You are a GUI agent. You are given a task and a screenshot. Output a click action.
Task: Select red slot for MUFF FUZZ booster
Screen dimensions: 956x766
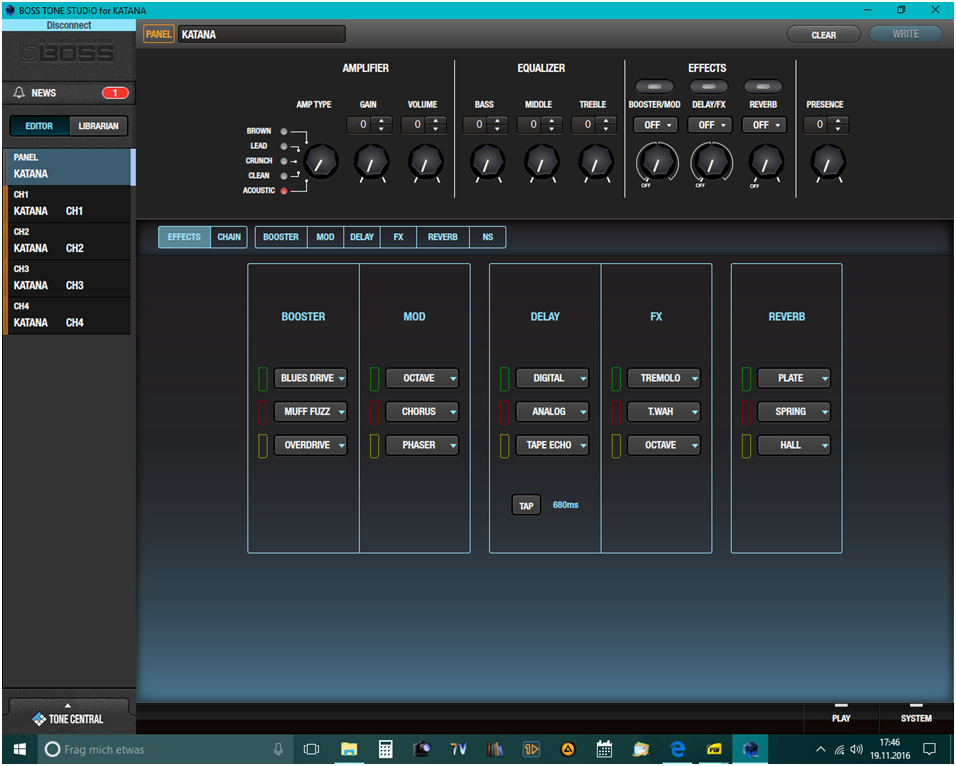pos(263,412)
